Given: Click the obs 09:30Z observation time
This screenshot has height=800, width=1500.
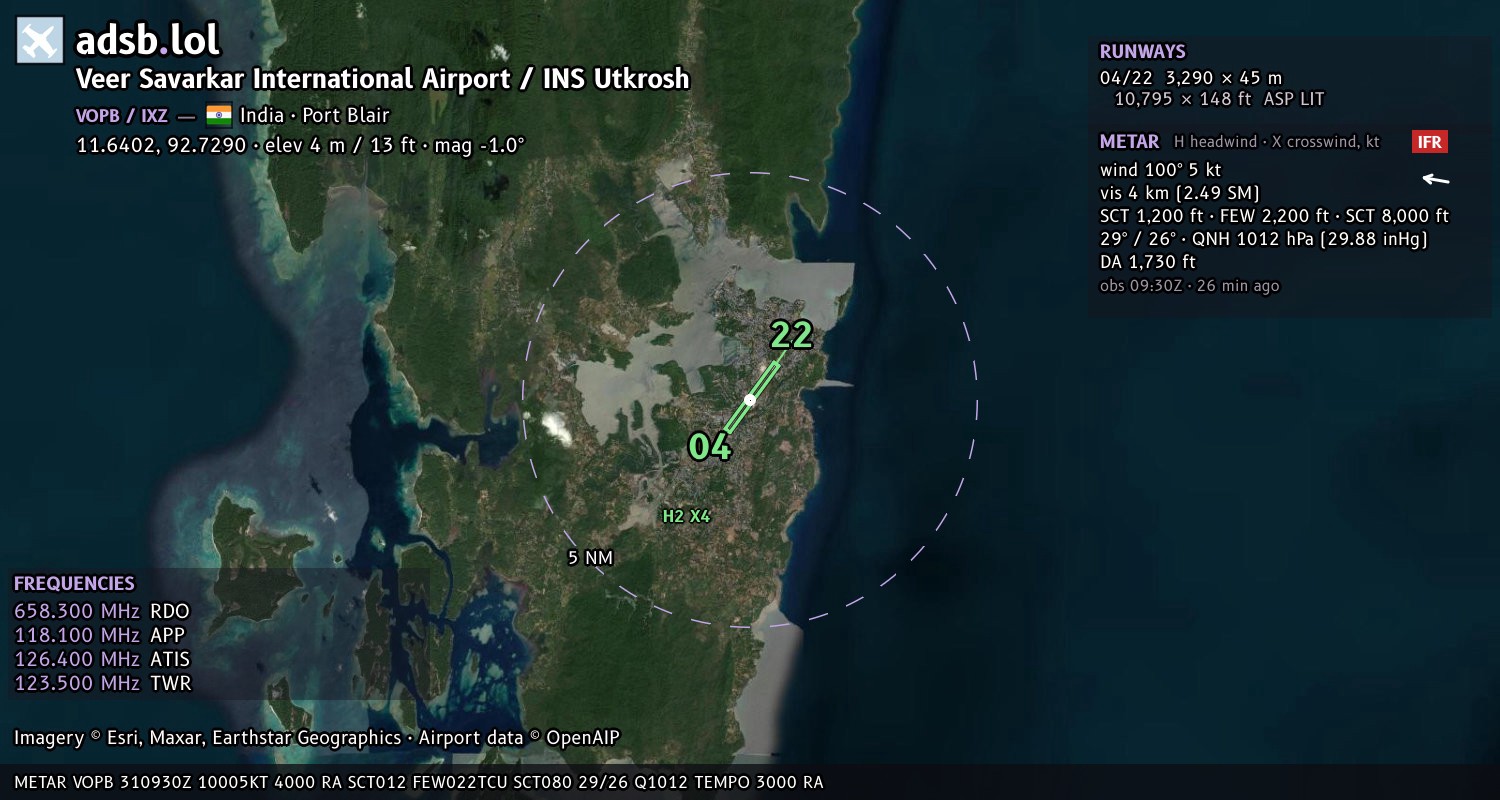Looking at the screenshot, I should tap(1189, 286).
